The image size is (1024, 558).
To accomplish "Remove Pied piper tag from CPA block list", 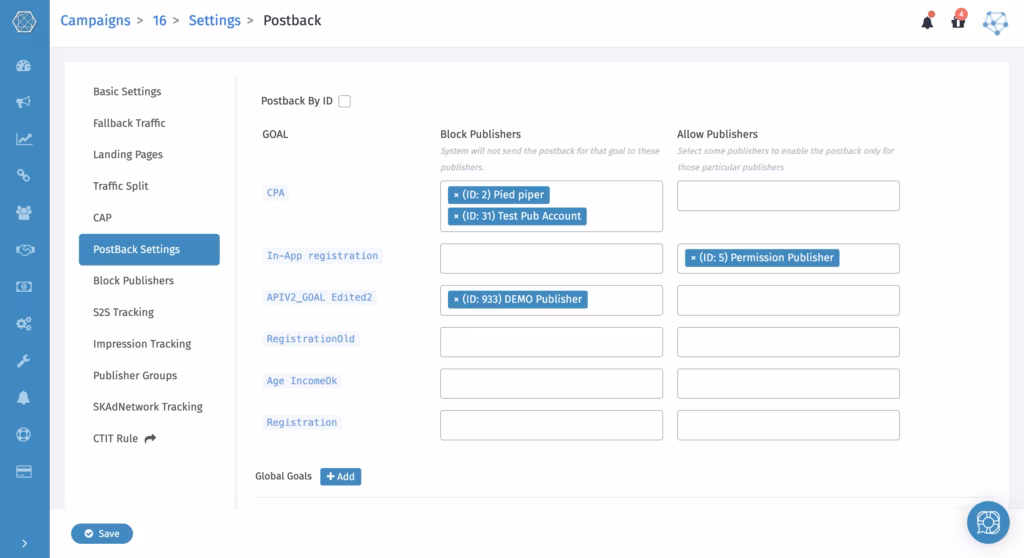I will tap(456, 195).
